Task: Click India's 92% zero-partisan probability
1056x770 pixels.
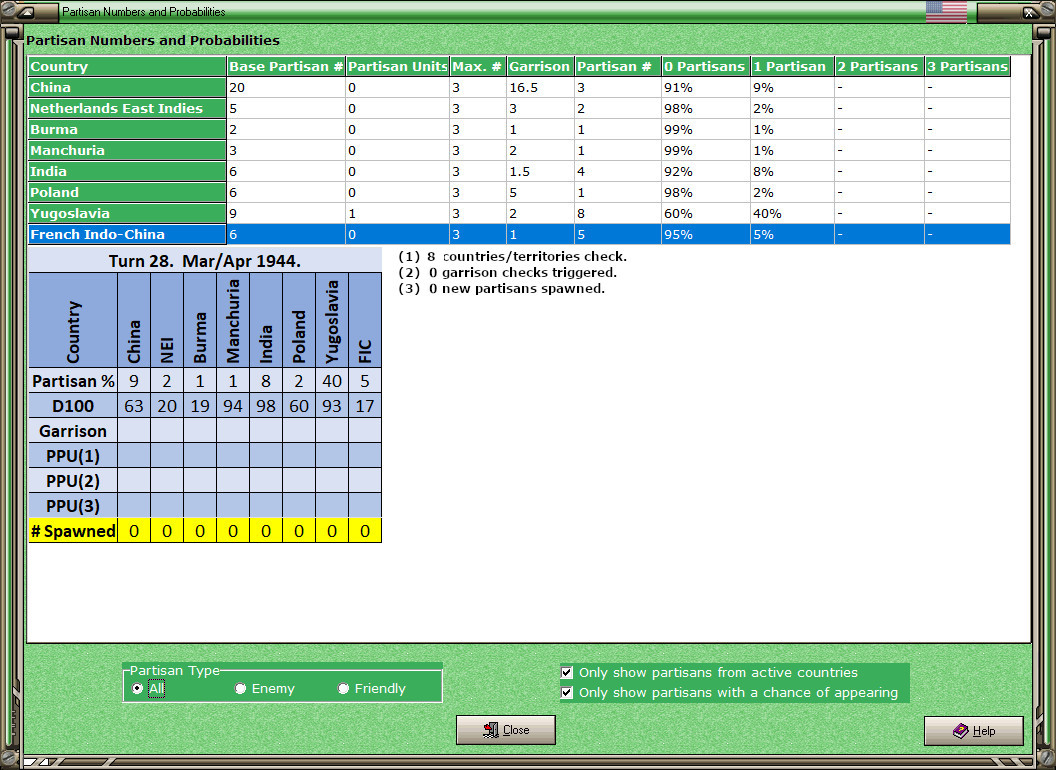Action: (705, 171)
